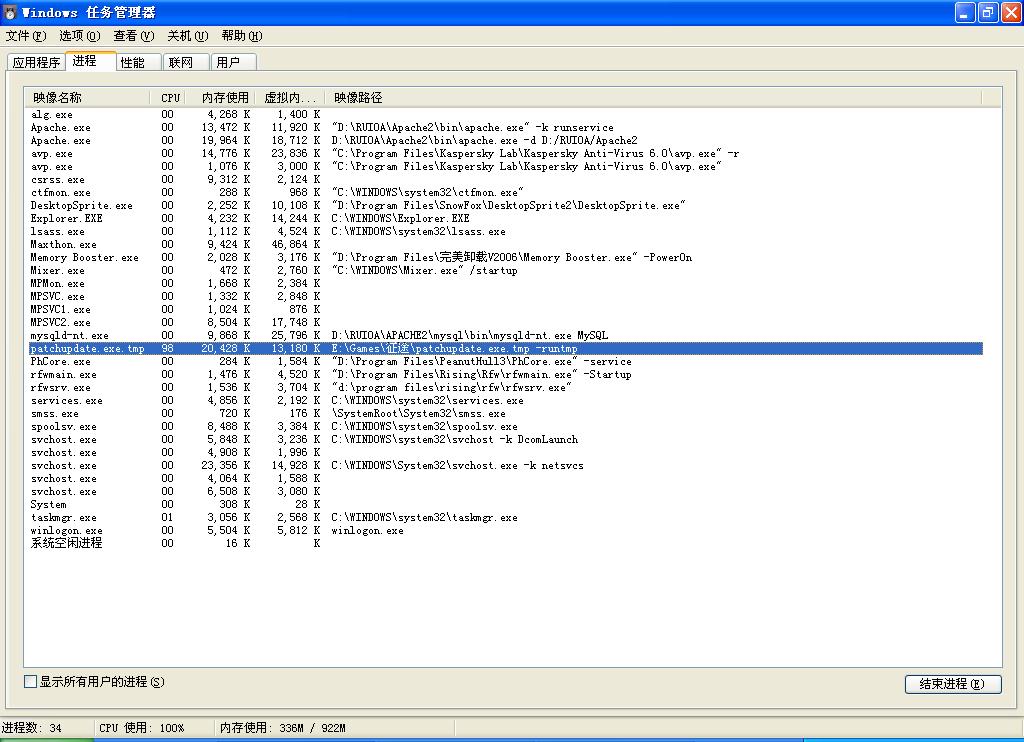The height and width of the screenshot is (742, 1024).
Task: Click the Kaspersky avp.exe -r path text
Action: [536, 153]
